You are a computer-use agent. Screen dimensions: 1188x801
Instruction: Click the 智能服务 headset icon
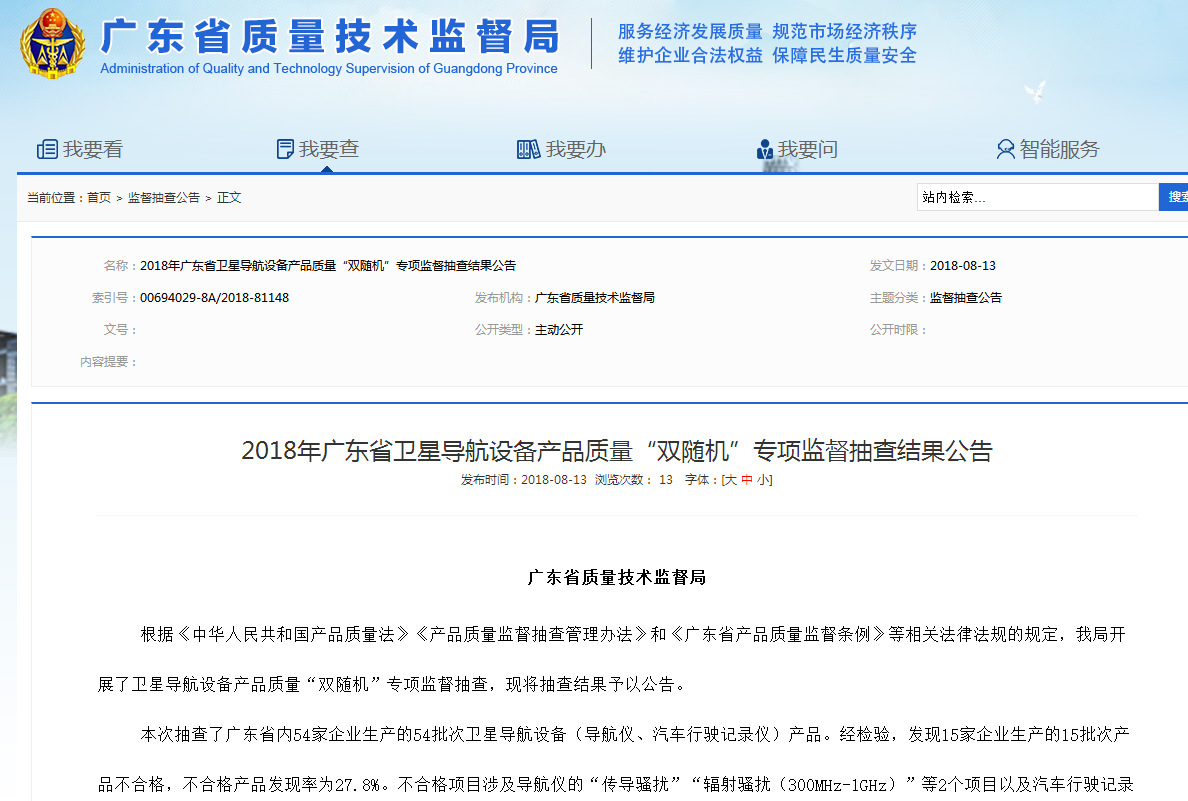point(1005,149)
